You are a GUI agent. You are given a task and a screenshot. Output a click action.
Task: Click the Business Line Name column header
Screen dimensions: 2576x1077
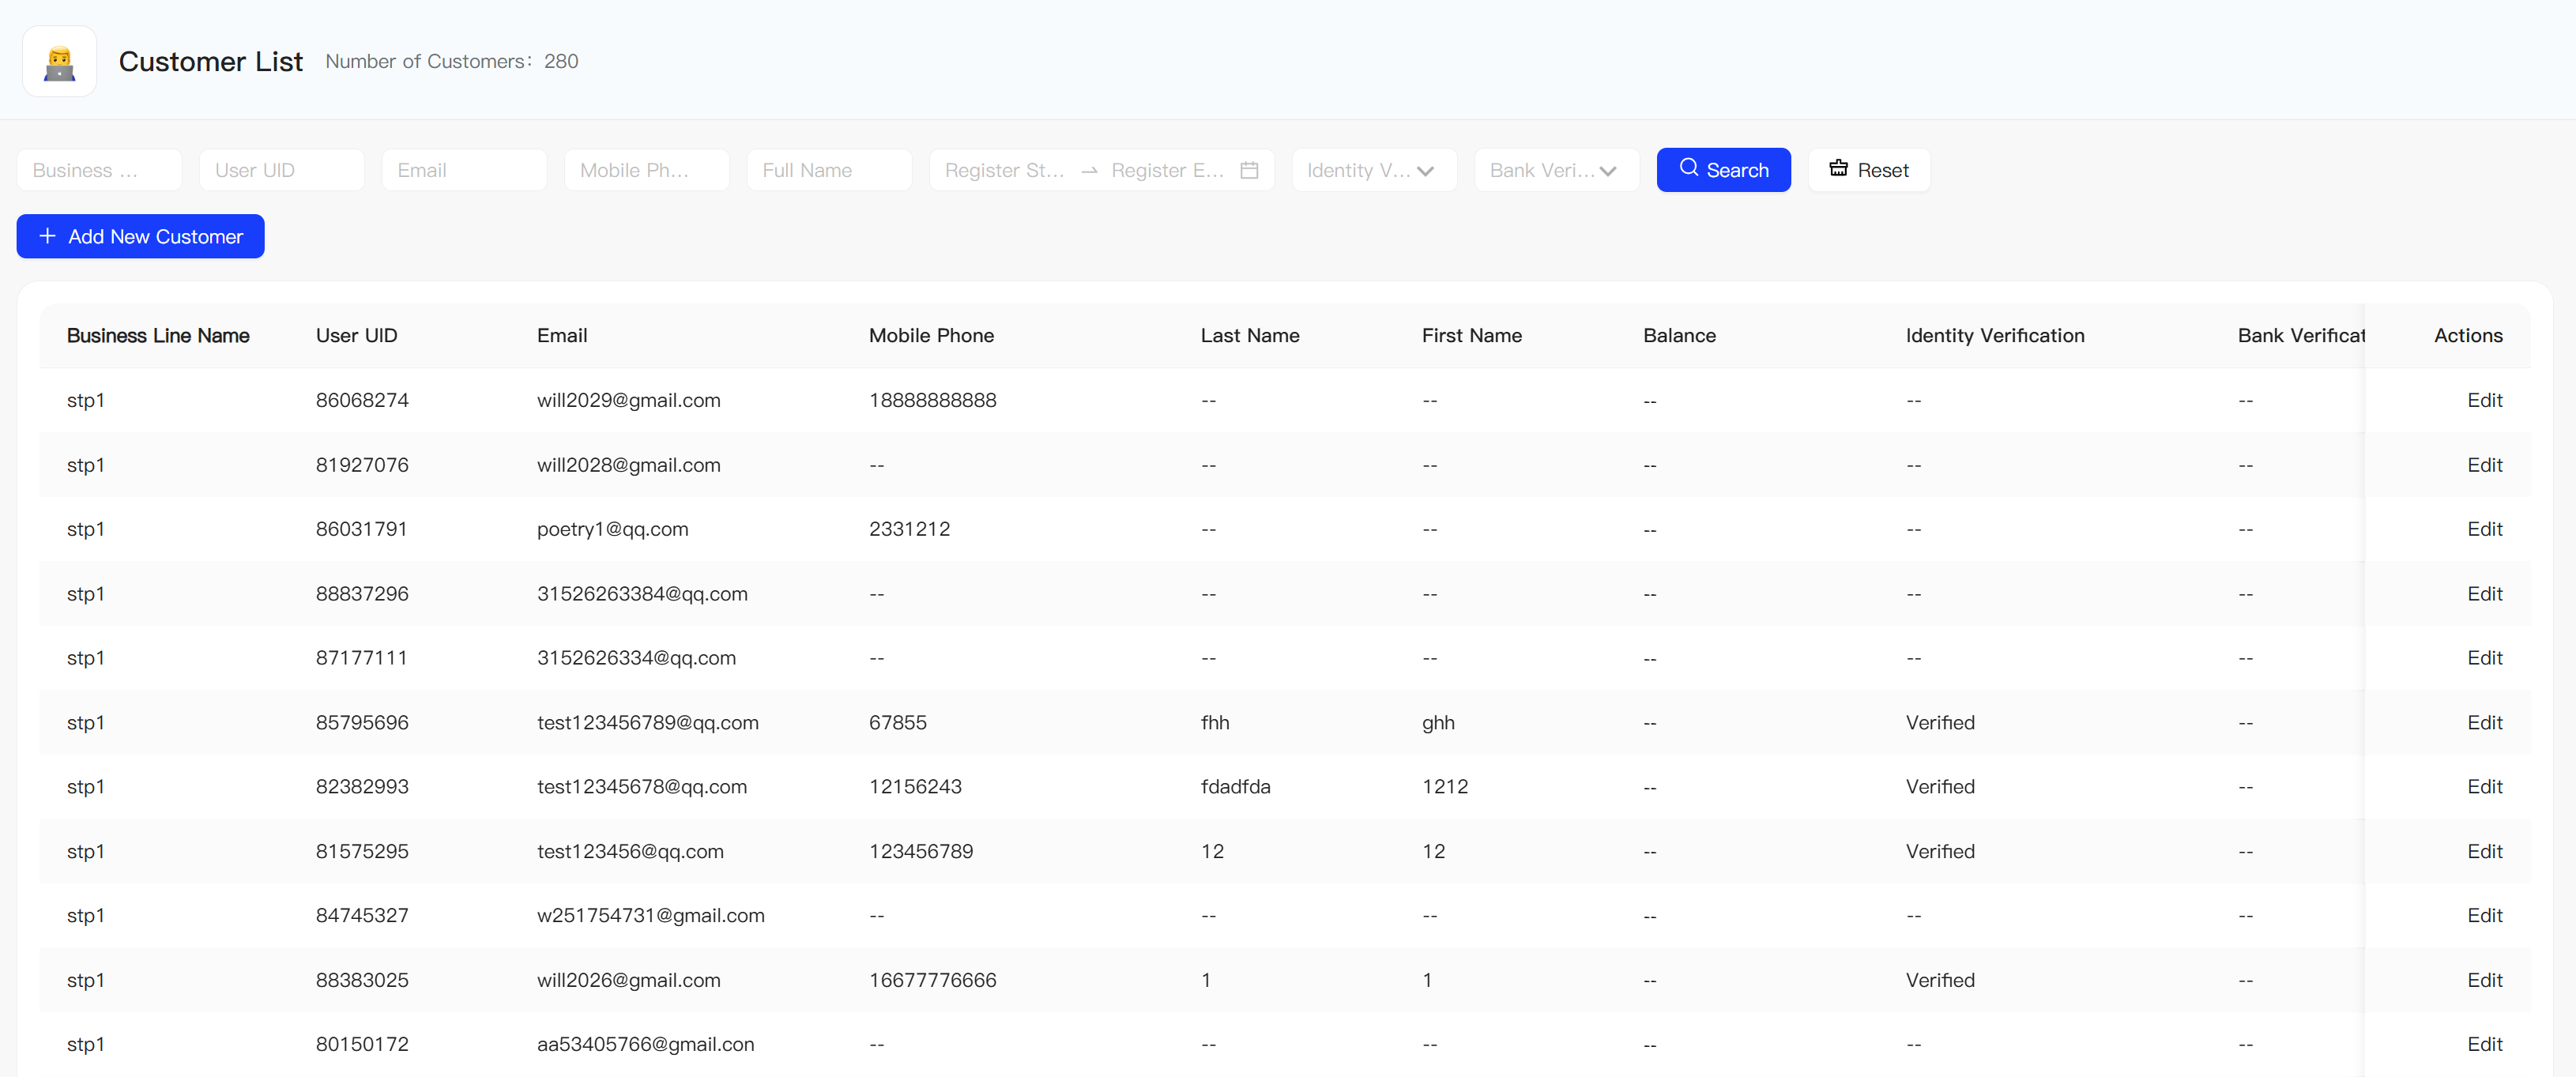coord(158,336)
